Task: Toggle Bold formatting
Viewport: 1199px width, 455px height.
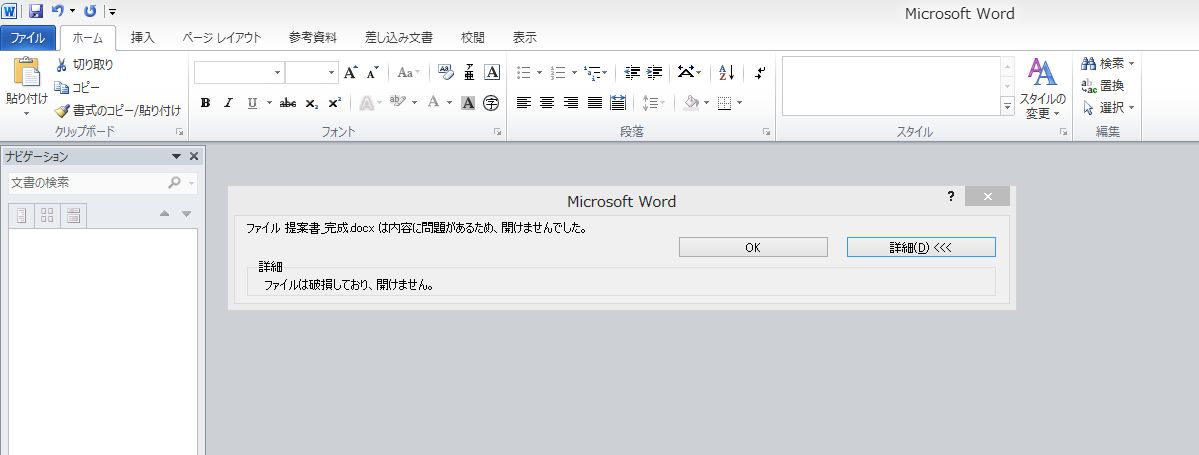Action: coord(205,103)
